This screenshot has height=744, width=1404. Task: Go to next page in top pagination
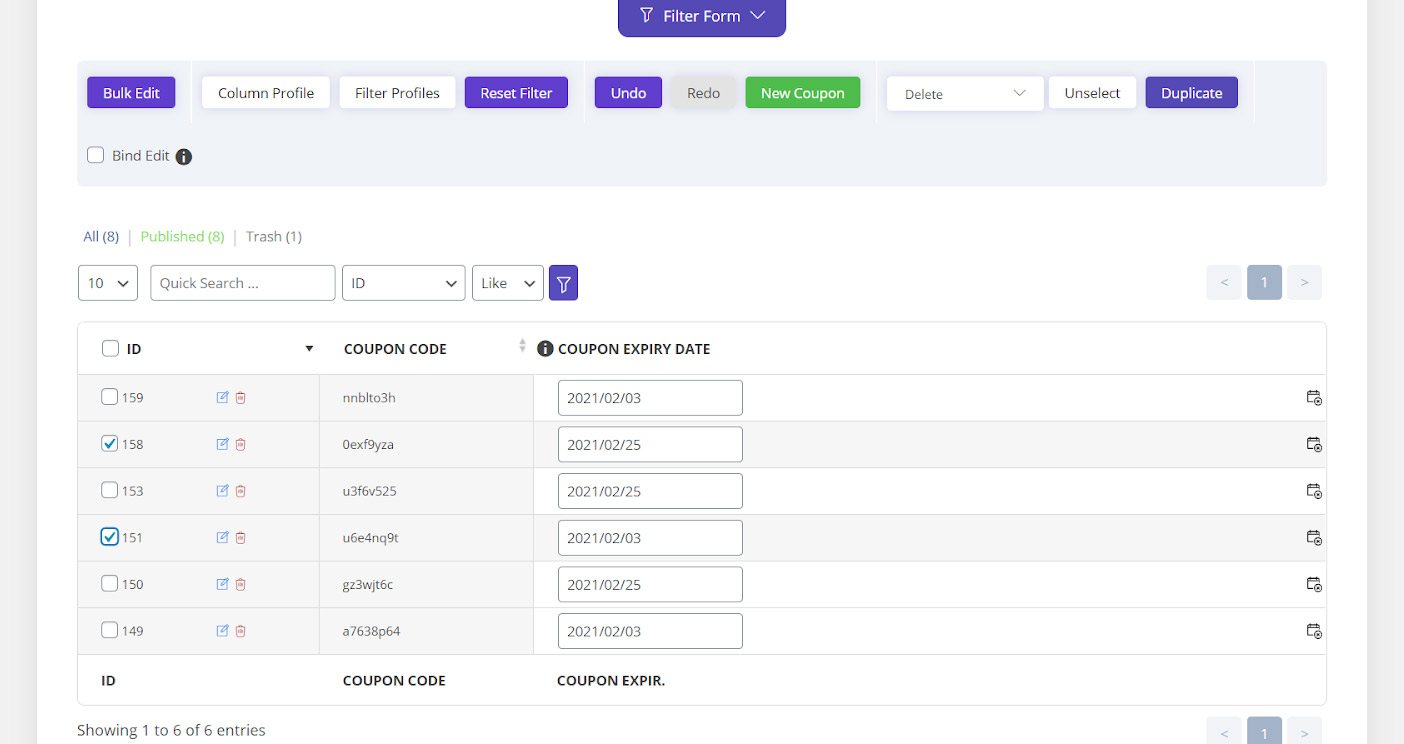point(1304,283)
